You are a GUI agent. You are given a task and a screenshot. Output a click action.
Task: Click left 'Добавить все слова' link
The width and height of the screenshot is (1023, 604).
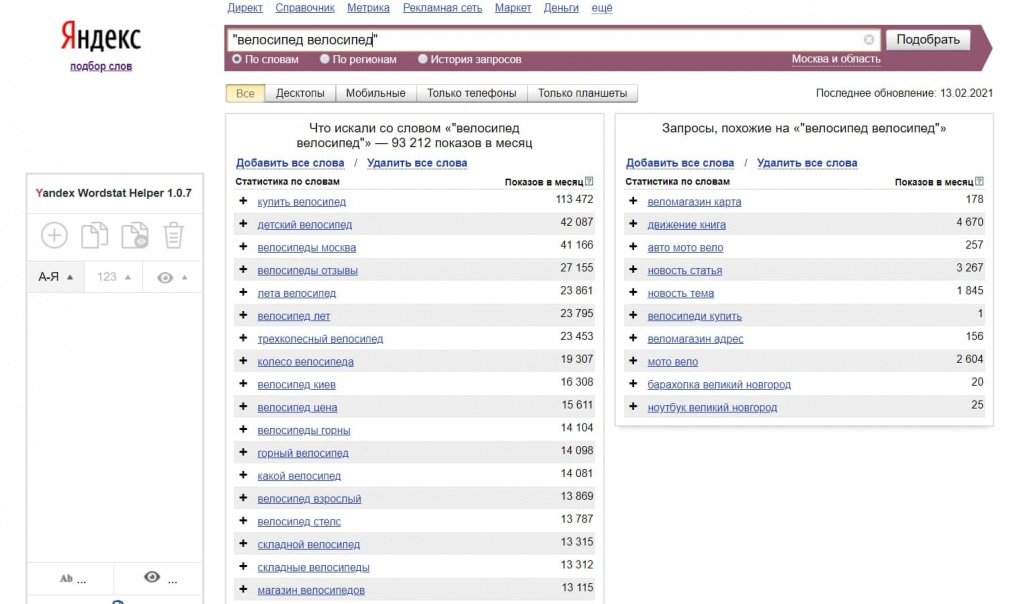point(290,163)
